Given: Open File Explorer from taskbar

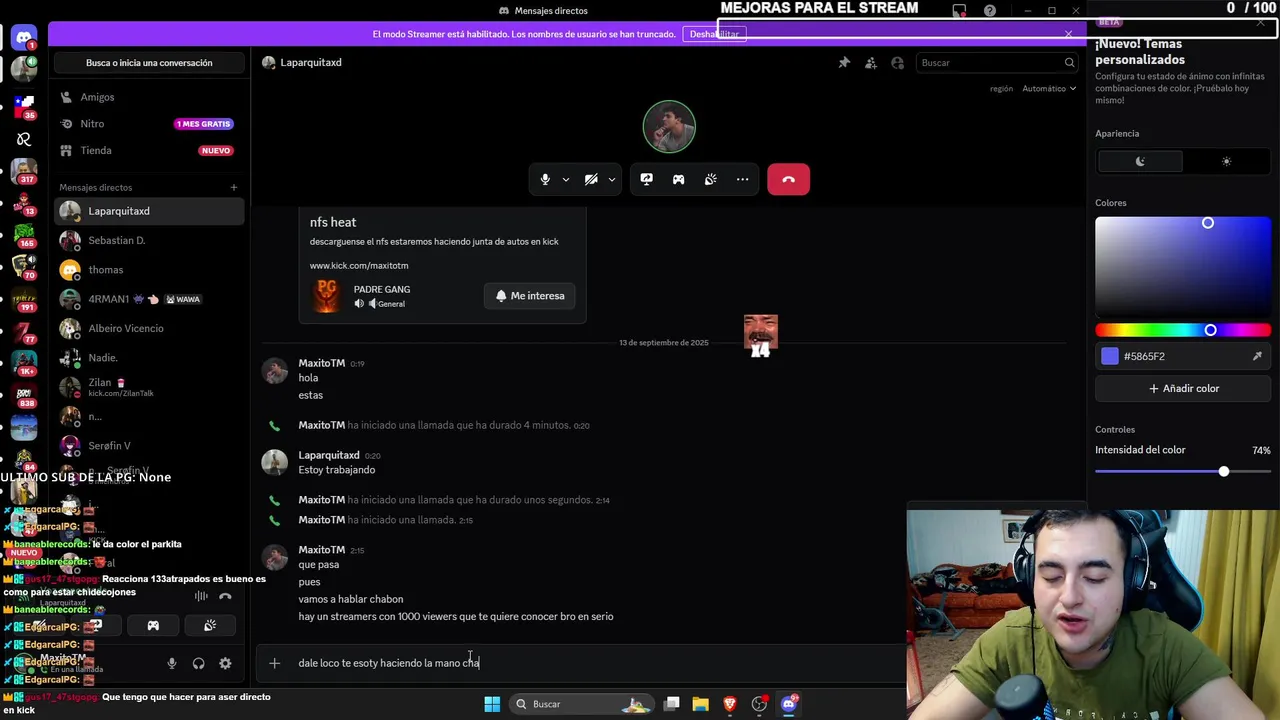Looking at the screenshot, I should click(x=701, y=704).
